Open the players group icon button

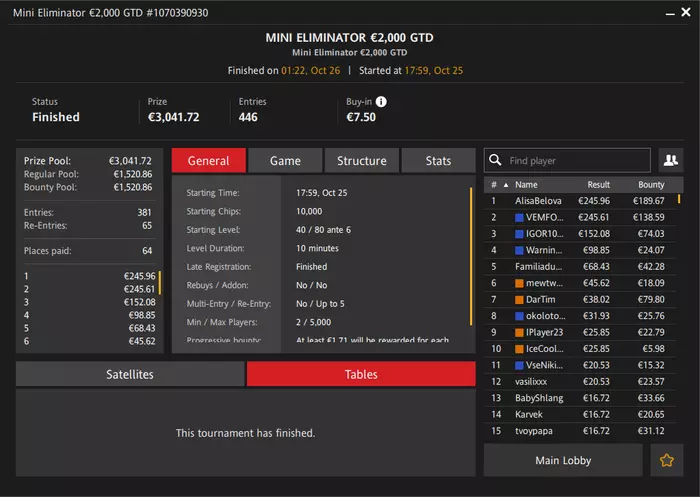(x=671, y=160)
